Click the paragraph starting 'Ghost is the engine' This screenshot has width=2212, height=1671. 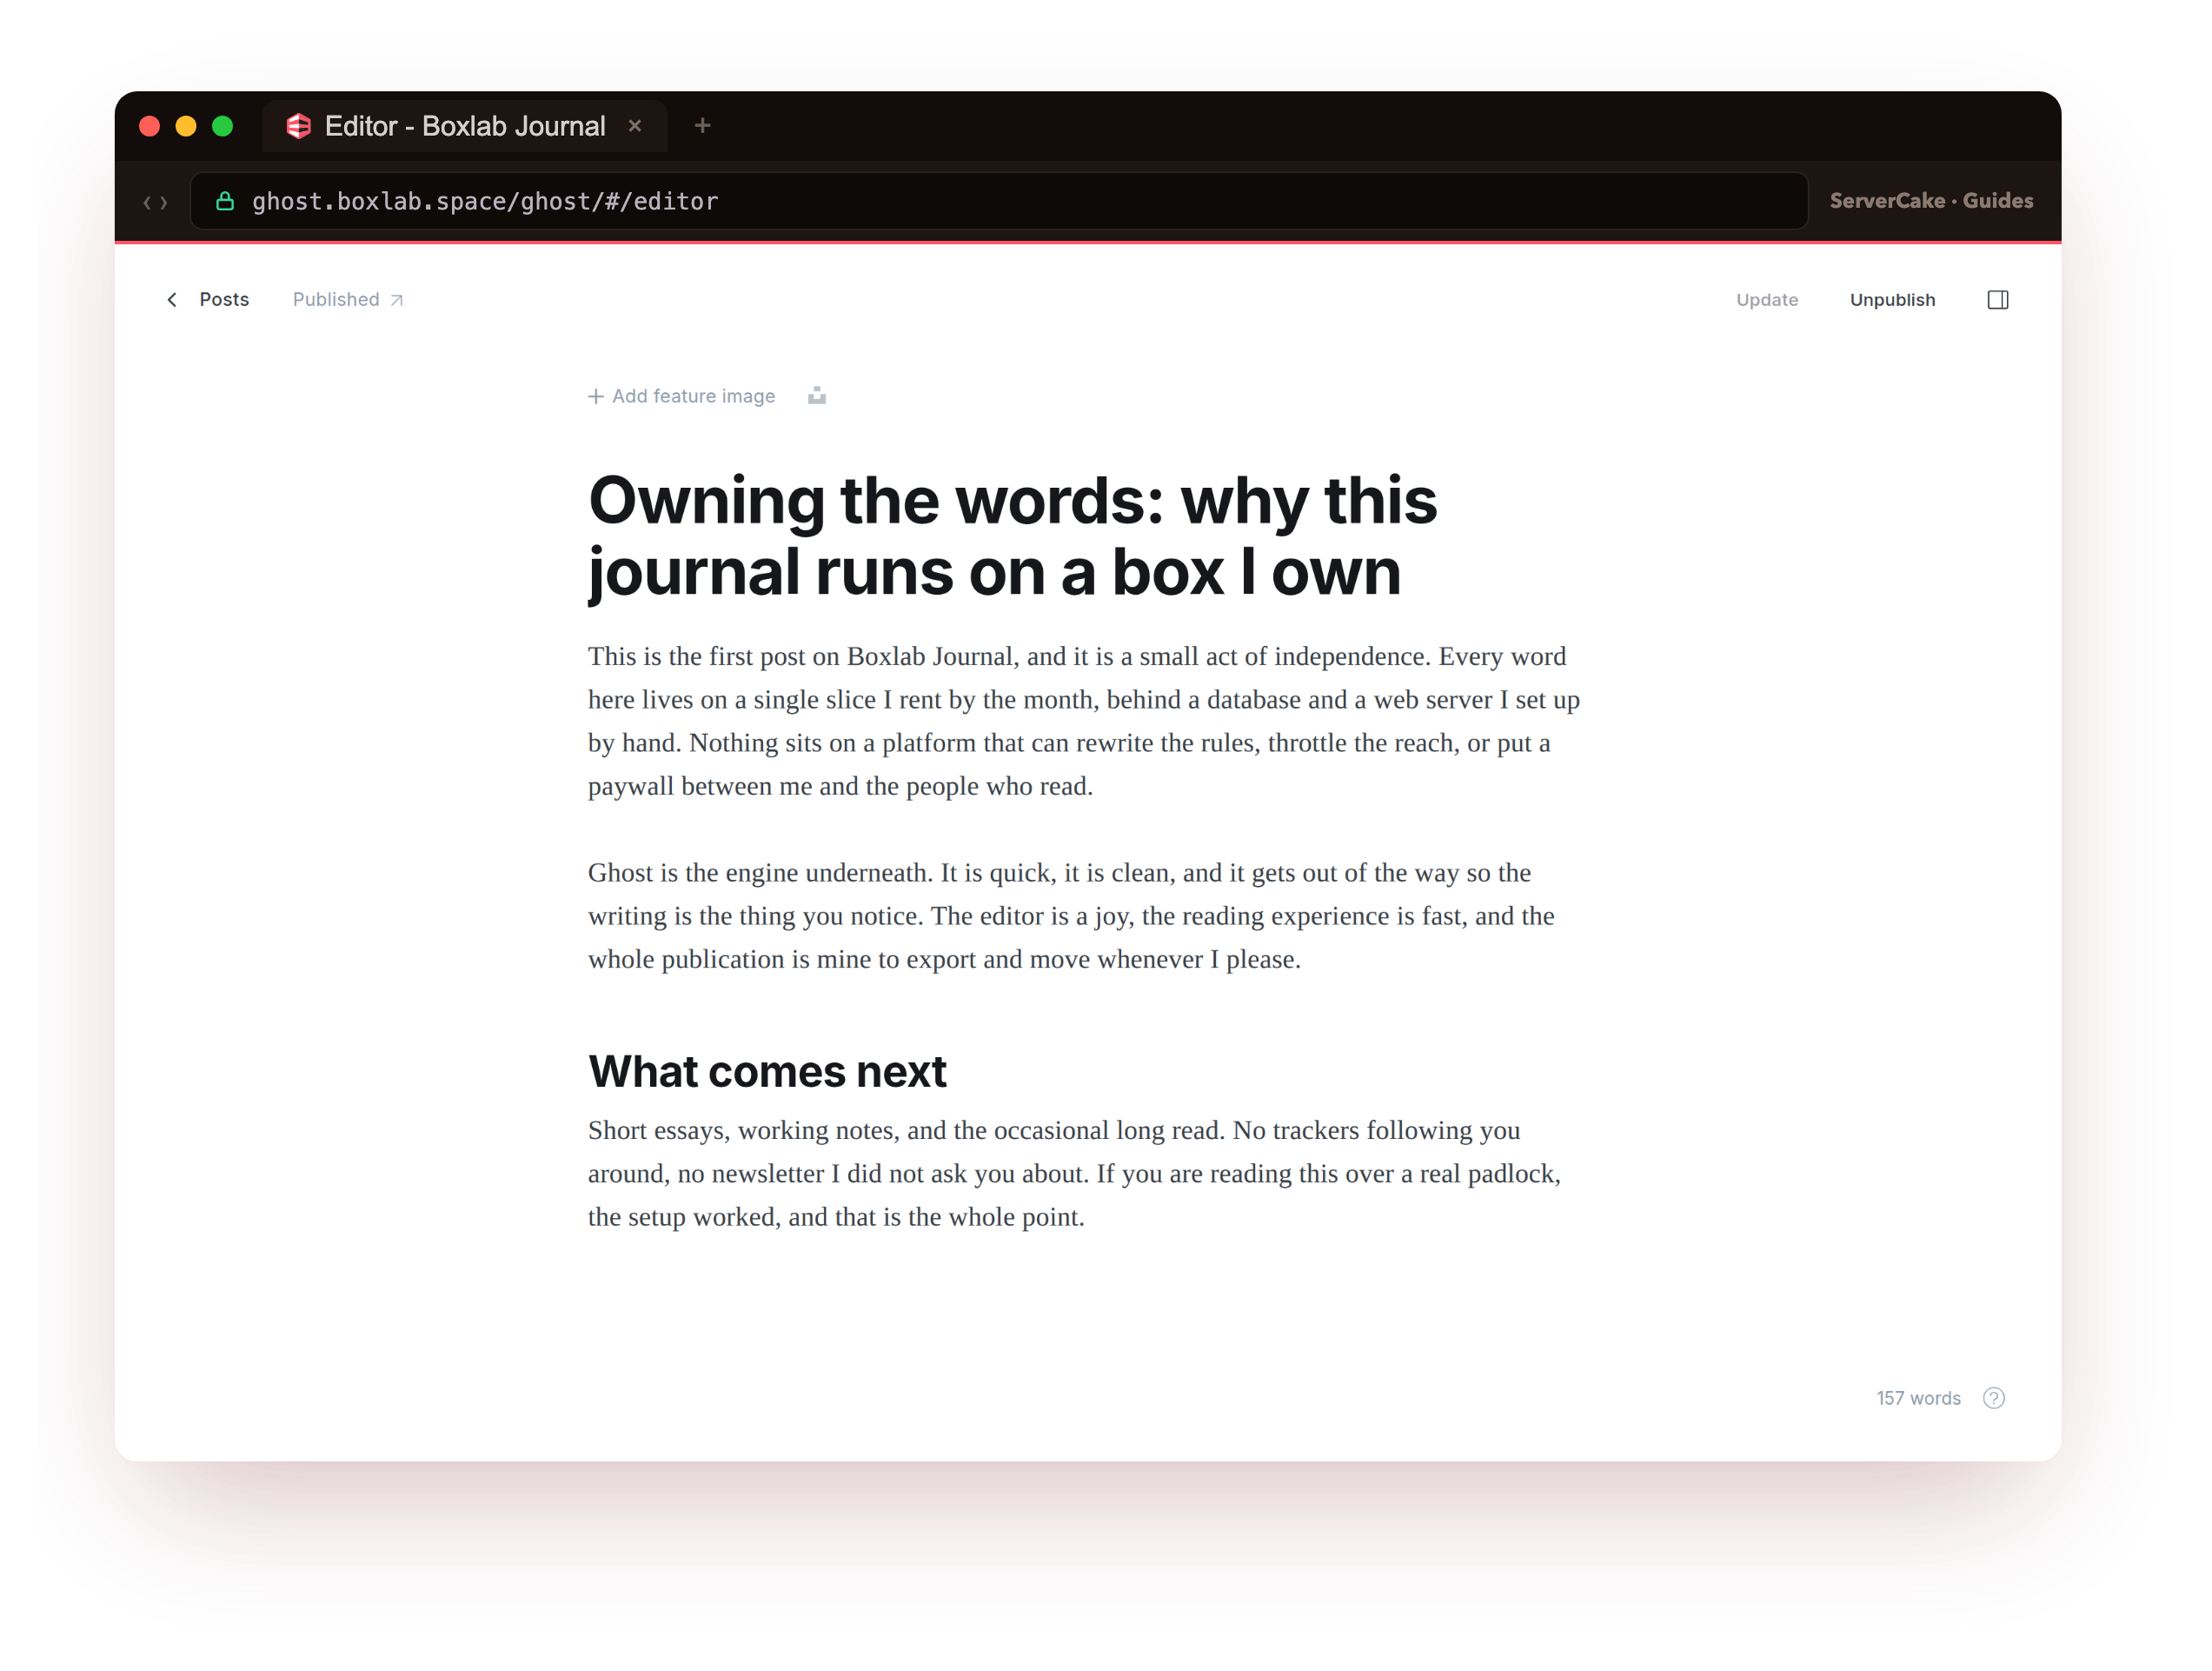coord(1071,916)
